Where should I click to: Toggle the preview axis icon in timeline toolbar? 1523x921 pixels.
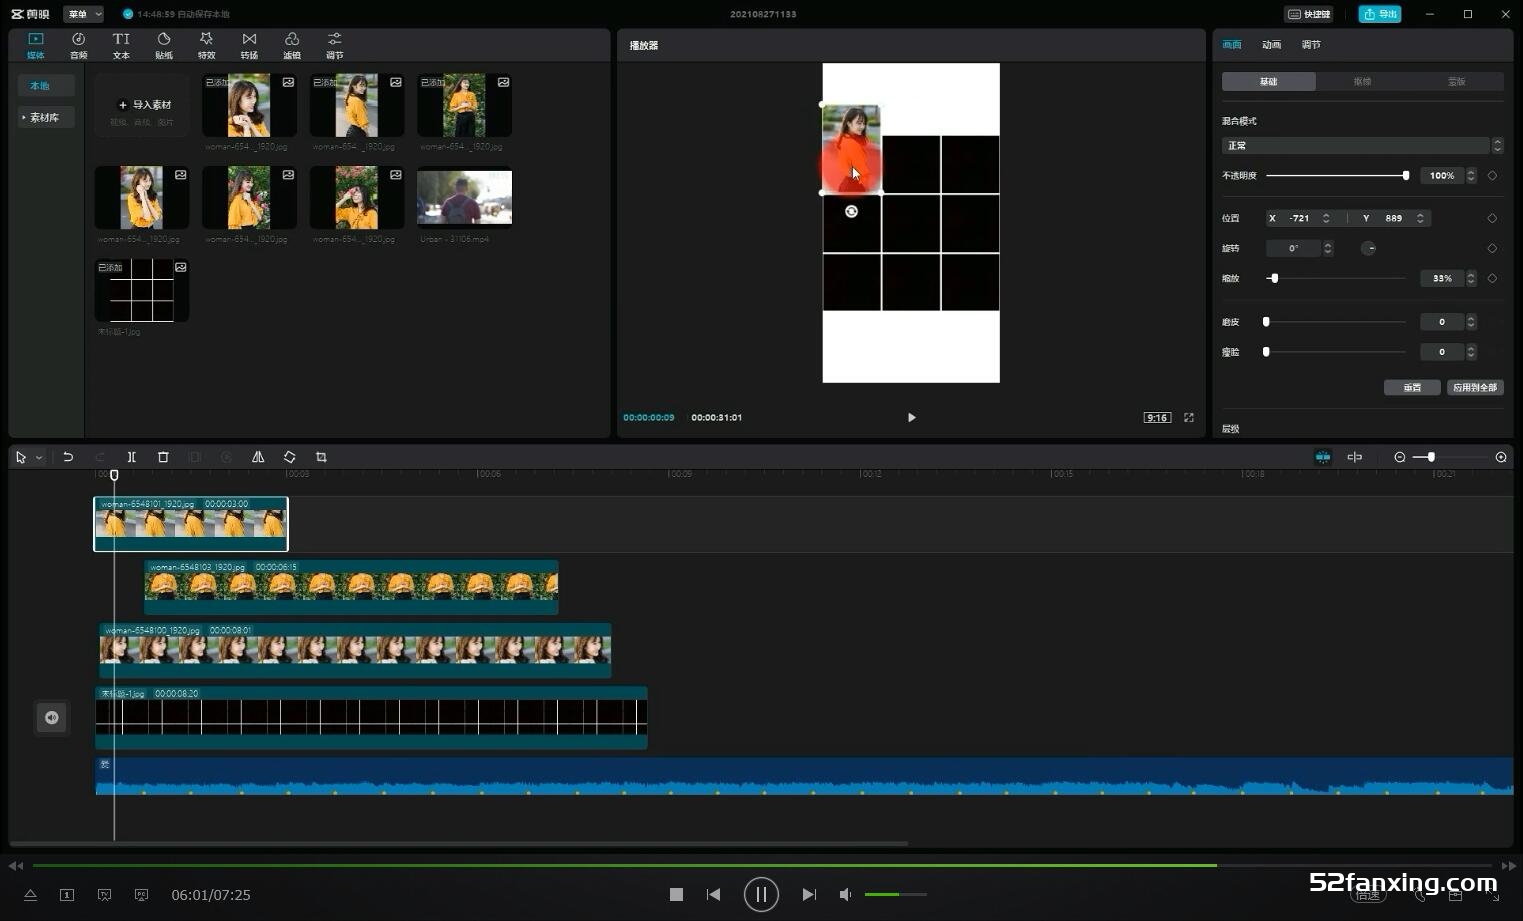click(1355, 457)
